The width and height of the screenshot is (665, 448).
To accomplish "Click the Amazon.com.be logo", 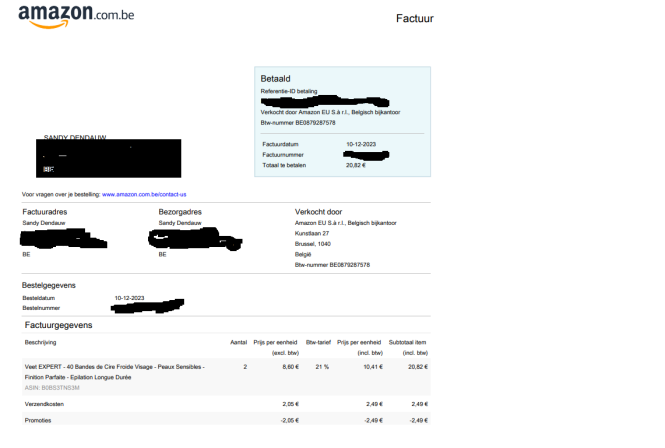I will click(x=76, y=16).
